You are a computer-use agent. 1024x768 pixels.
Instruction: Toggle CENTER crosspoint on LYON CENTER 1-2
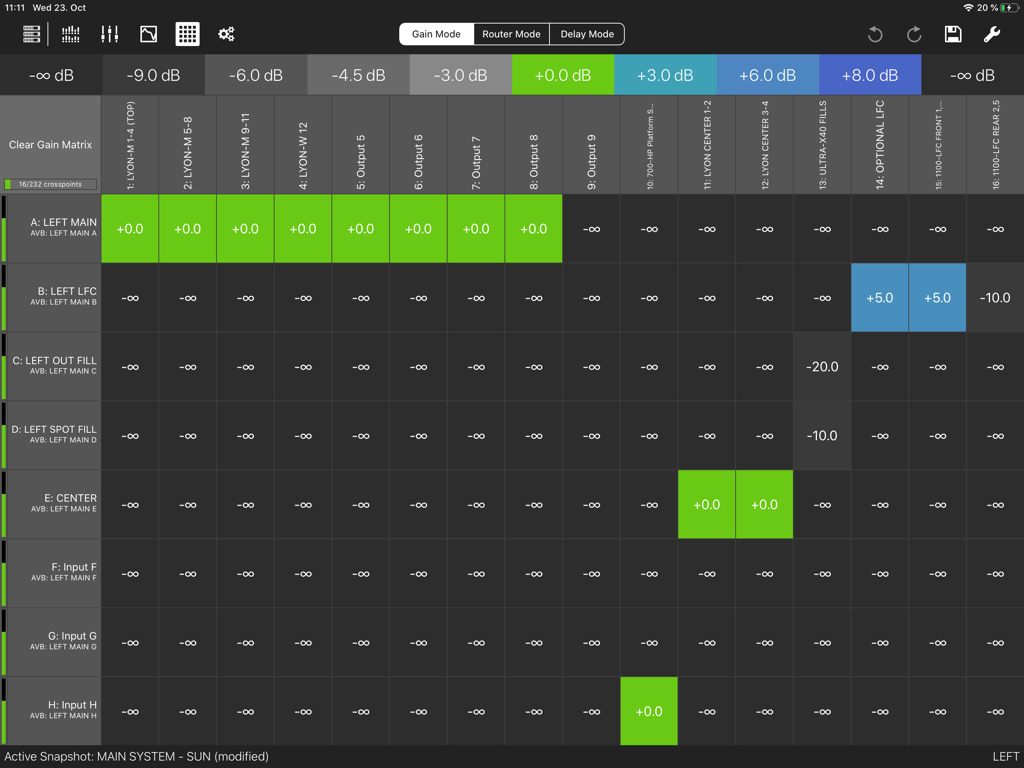pyautogui.click(x=707, y=505)
